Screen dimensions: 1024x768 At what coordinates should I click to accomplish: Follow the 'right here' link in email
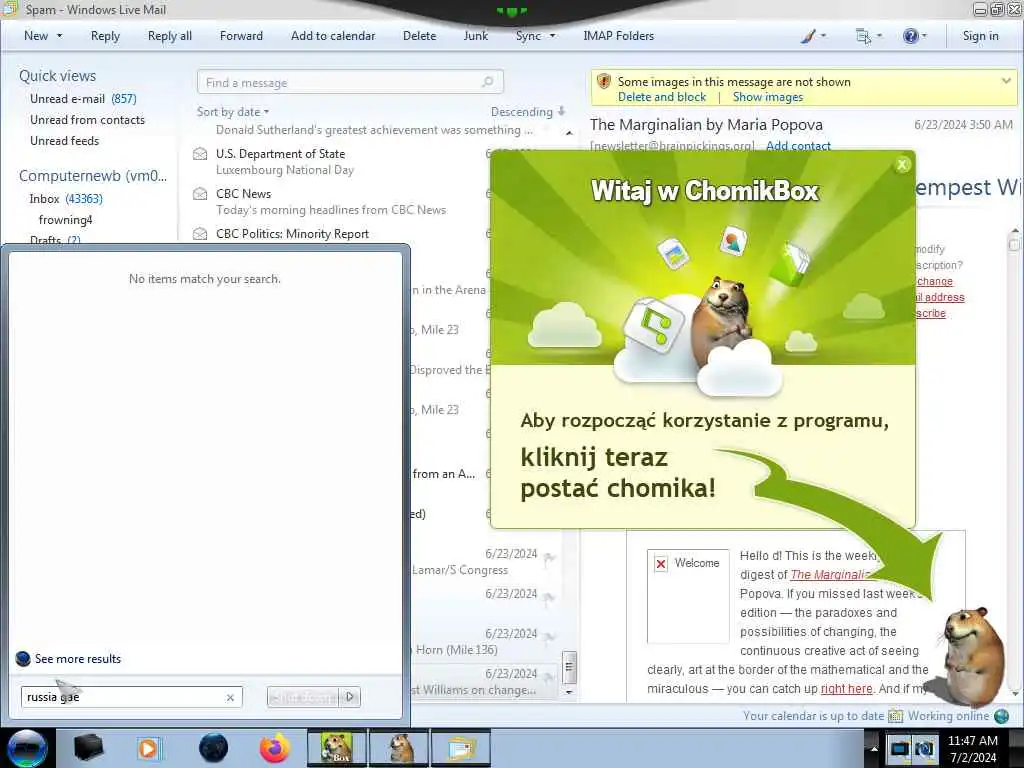(x=846, y=688)
